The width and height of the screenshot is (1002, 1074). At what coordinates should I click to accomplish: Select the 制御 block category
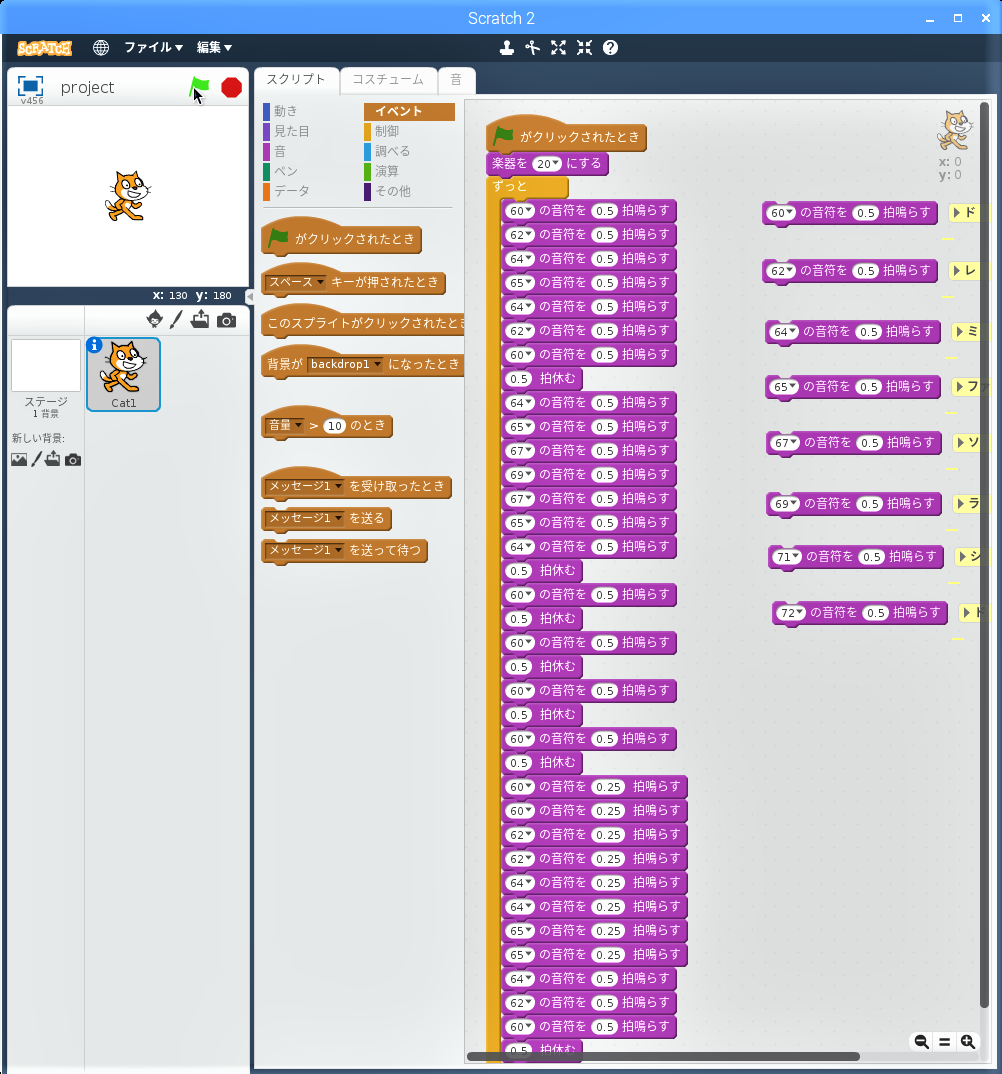[x=387, y=131]
